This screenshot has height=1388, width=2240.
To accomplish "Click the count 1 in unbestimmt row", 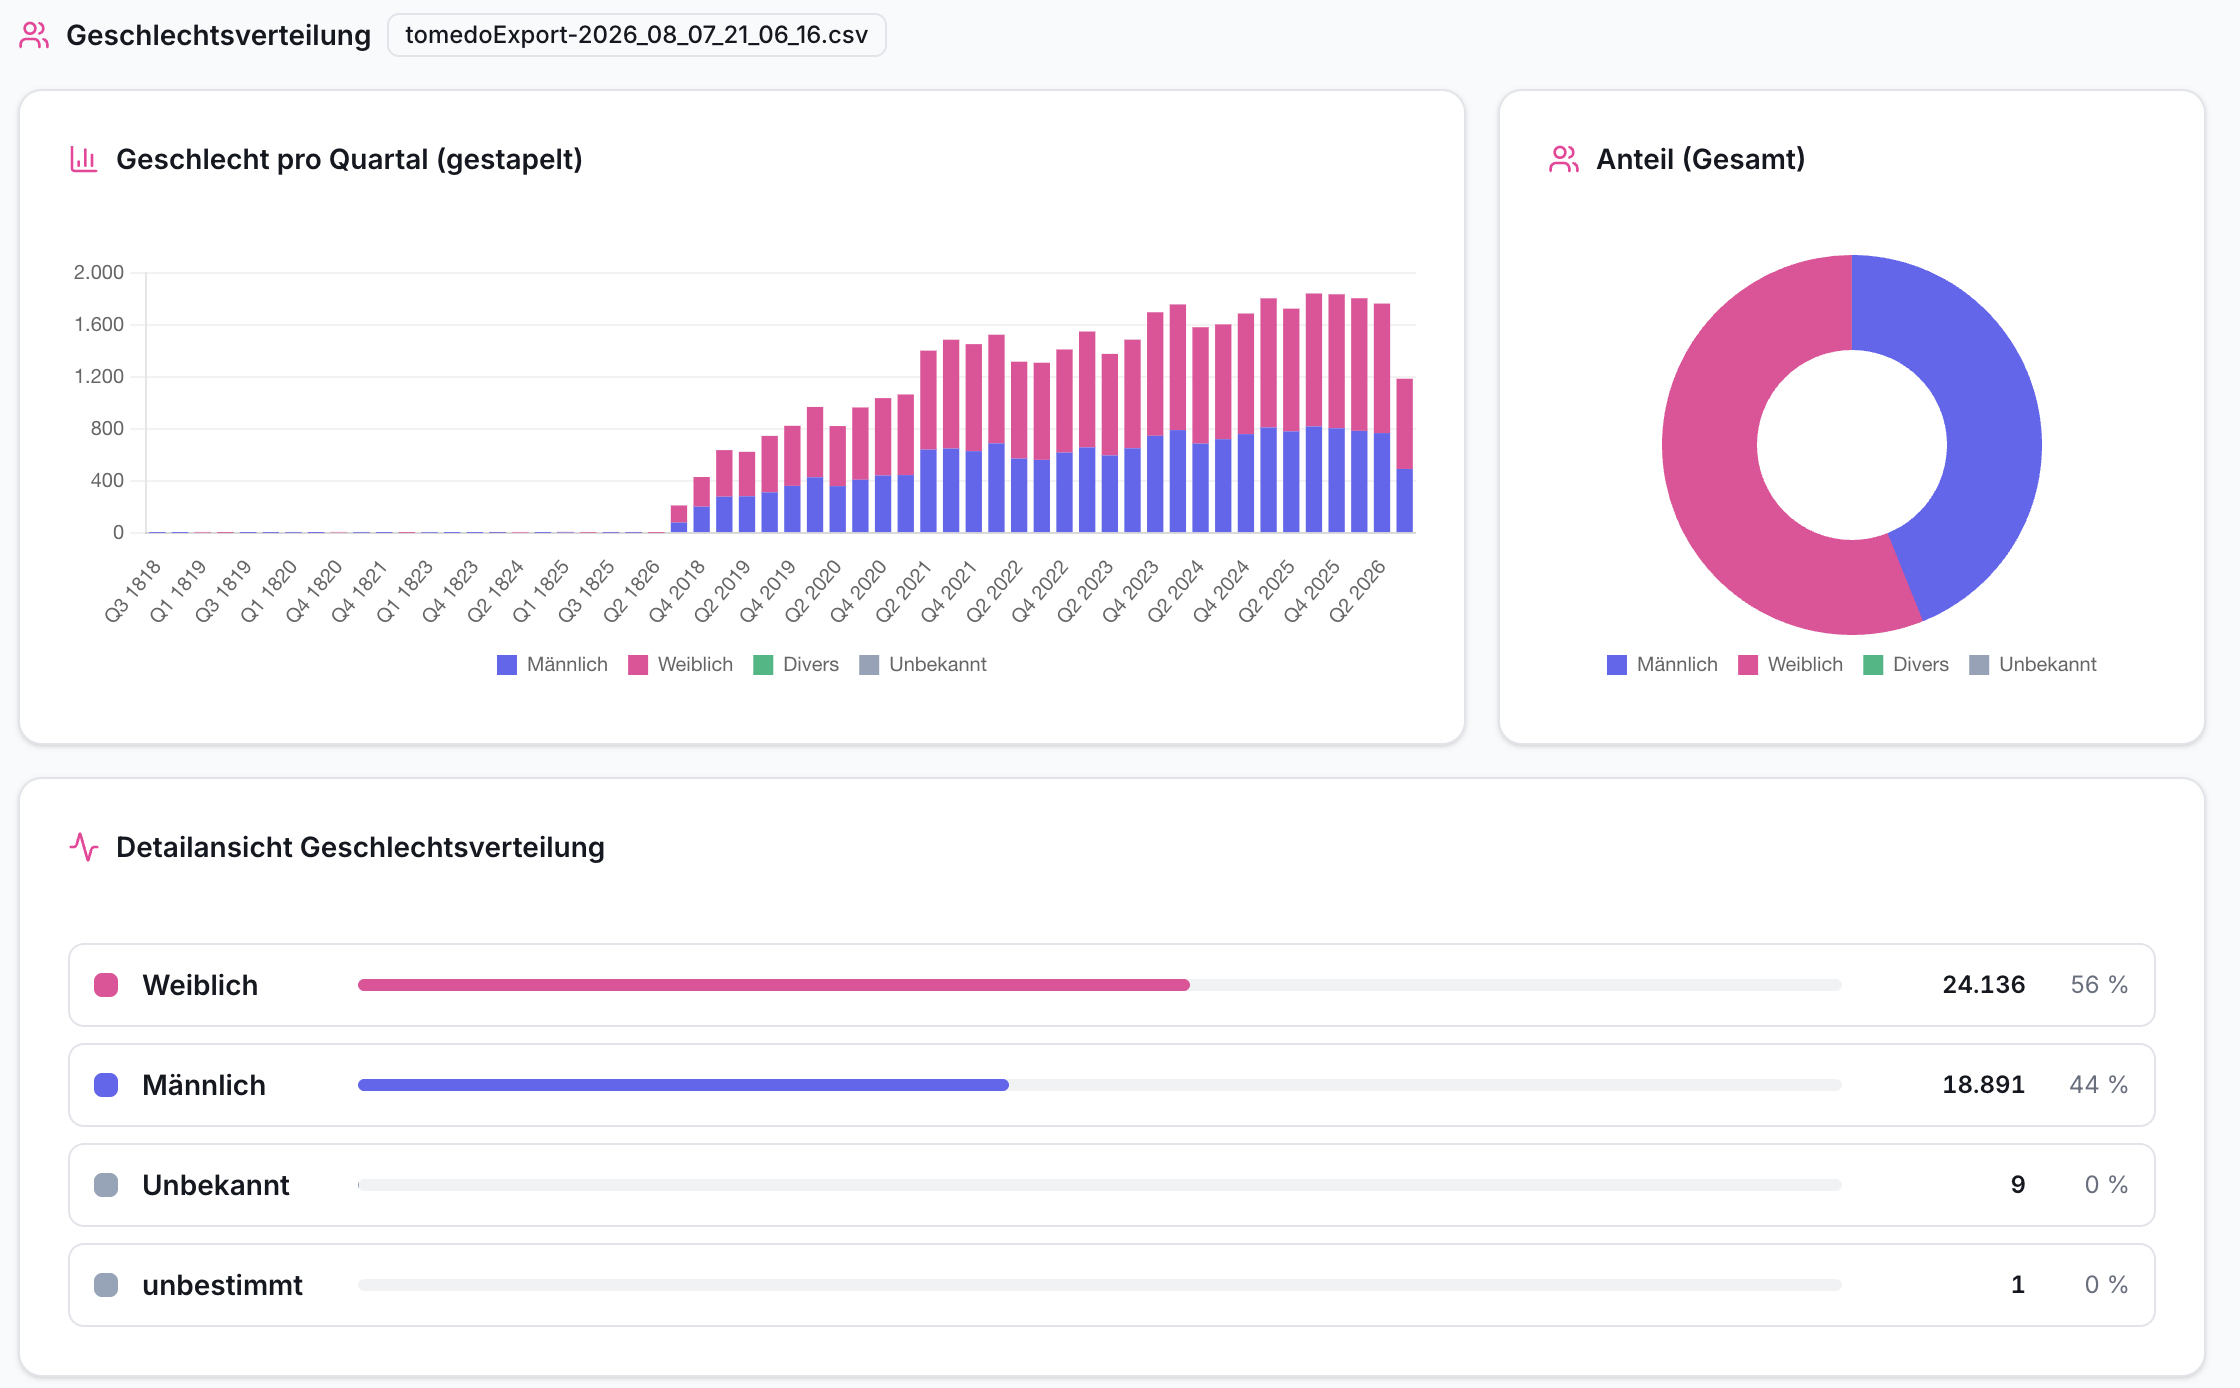I will click(2018, 1285).
